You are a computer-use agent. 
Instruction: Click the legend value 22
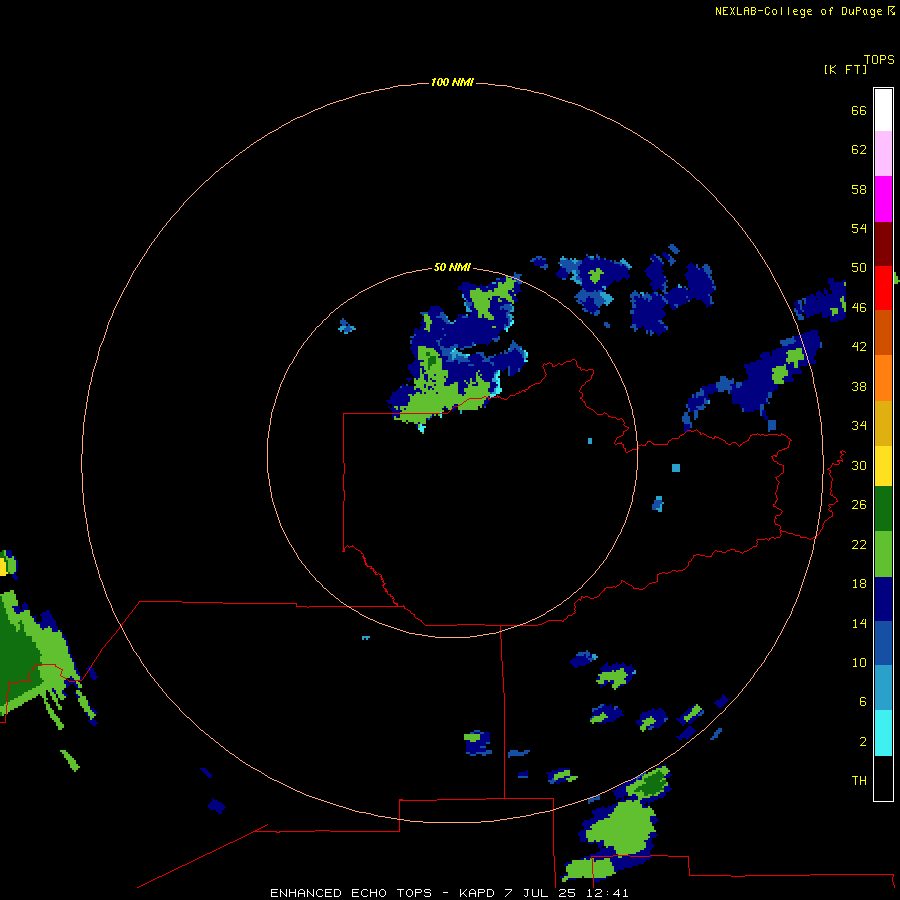pyautogui.click(x=859, y=544)
